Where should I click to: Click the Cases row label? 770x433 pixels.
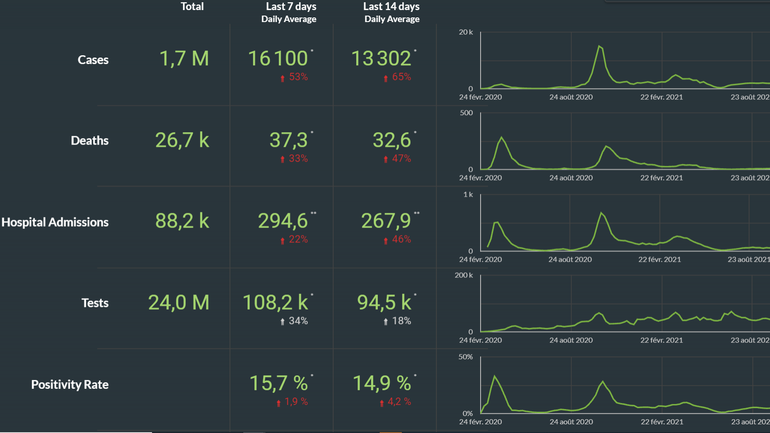tap(93, 60)
